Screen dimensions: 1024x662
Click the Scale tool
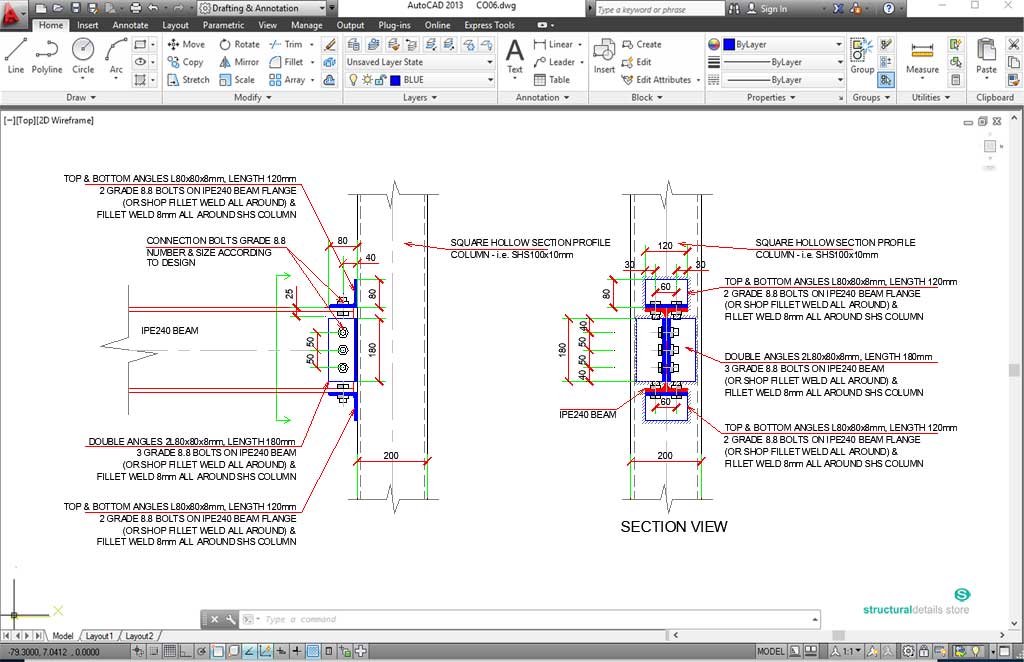(x=237, y=80)
